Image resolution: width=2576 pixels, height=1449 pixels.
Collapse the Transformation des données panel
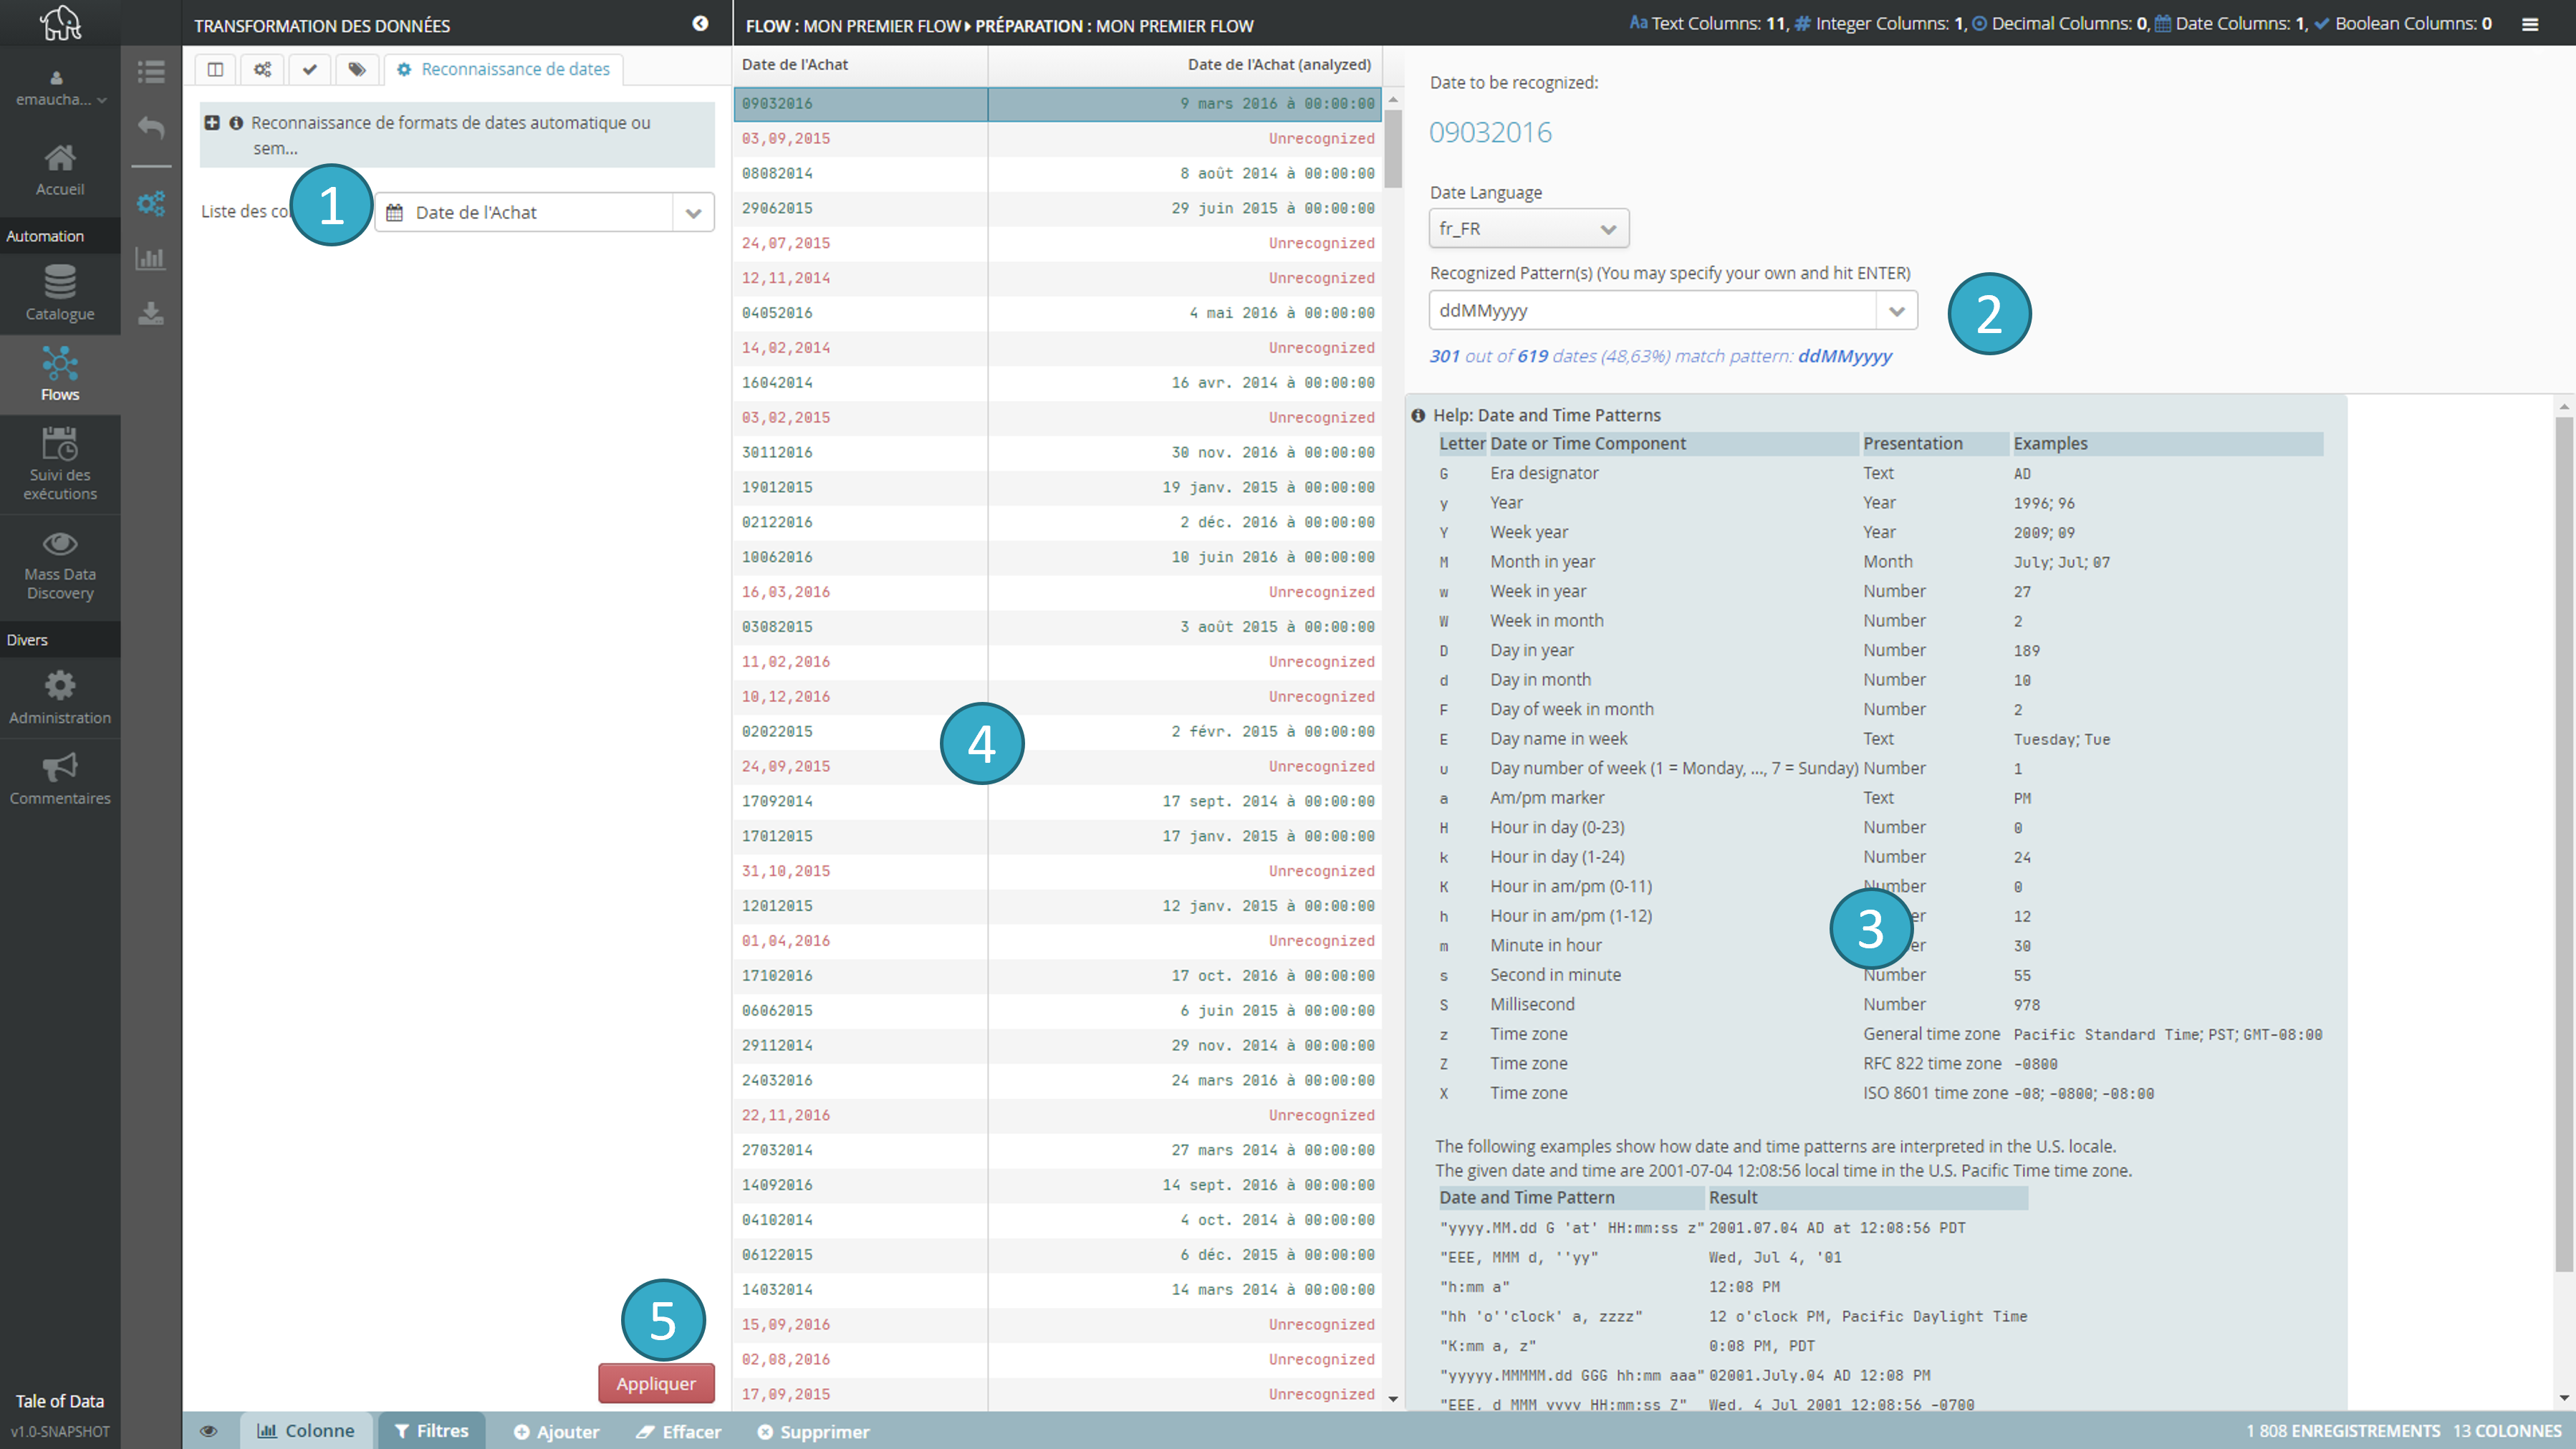(700, 23)
